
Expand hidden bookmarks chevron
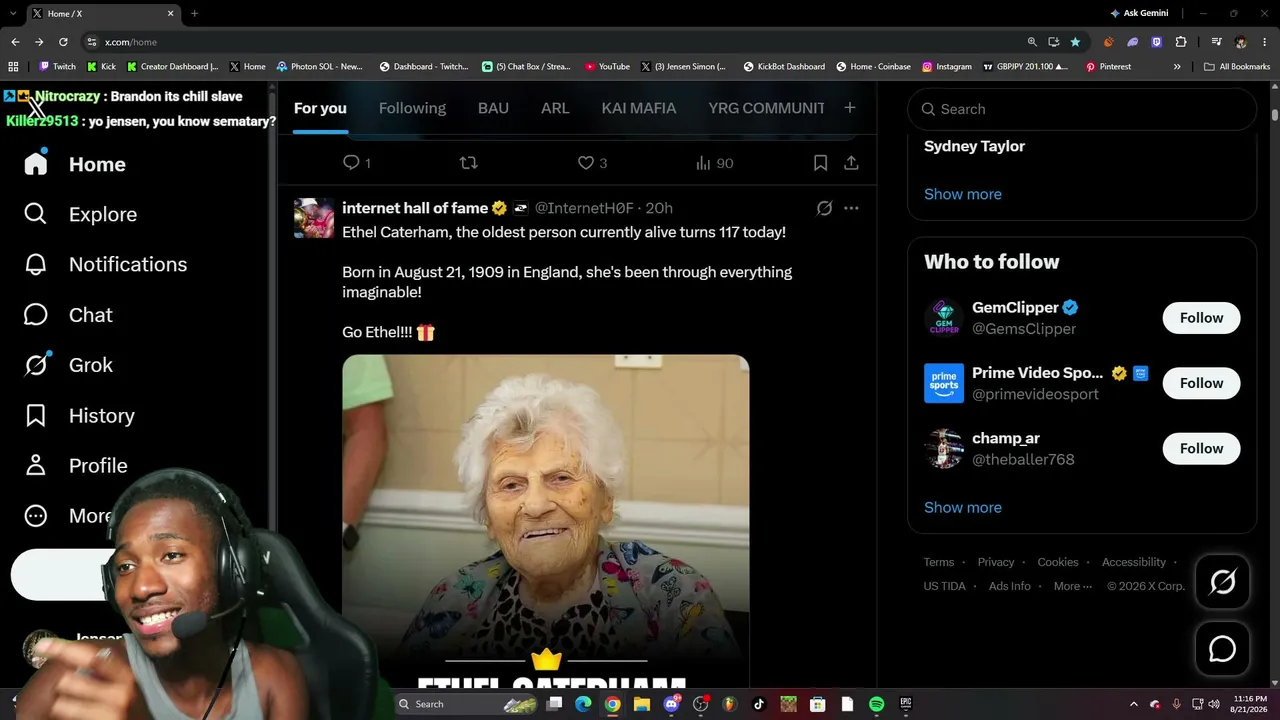click(1177, 67)
